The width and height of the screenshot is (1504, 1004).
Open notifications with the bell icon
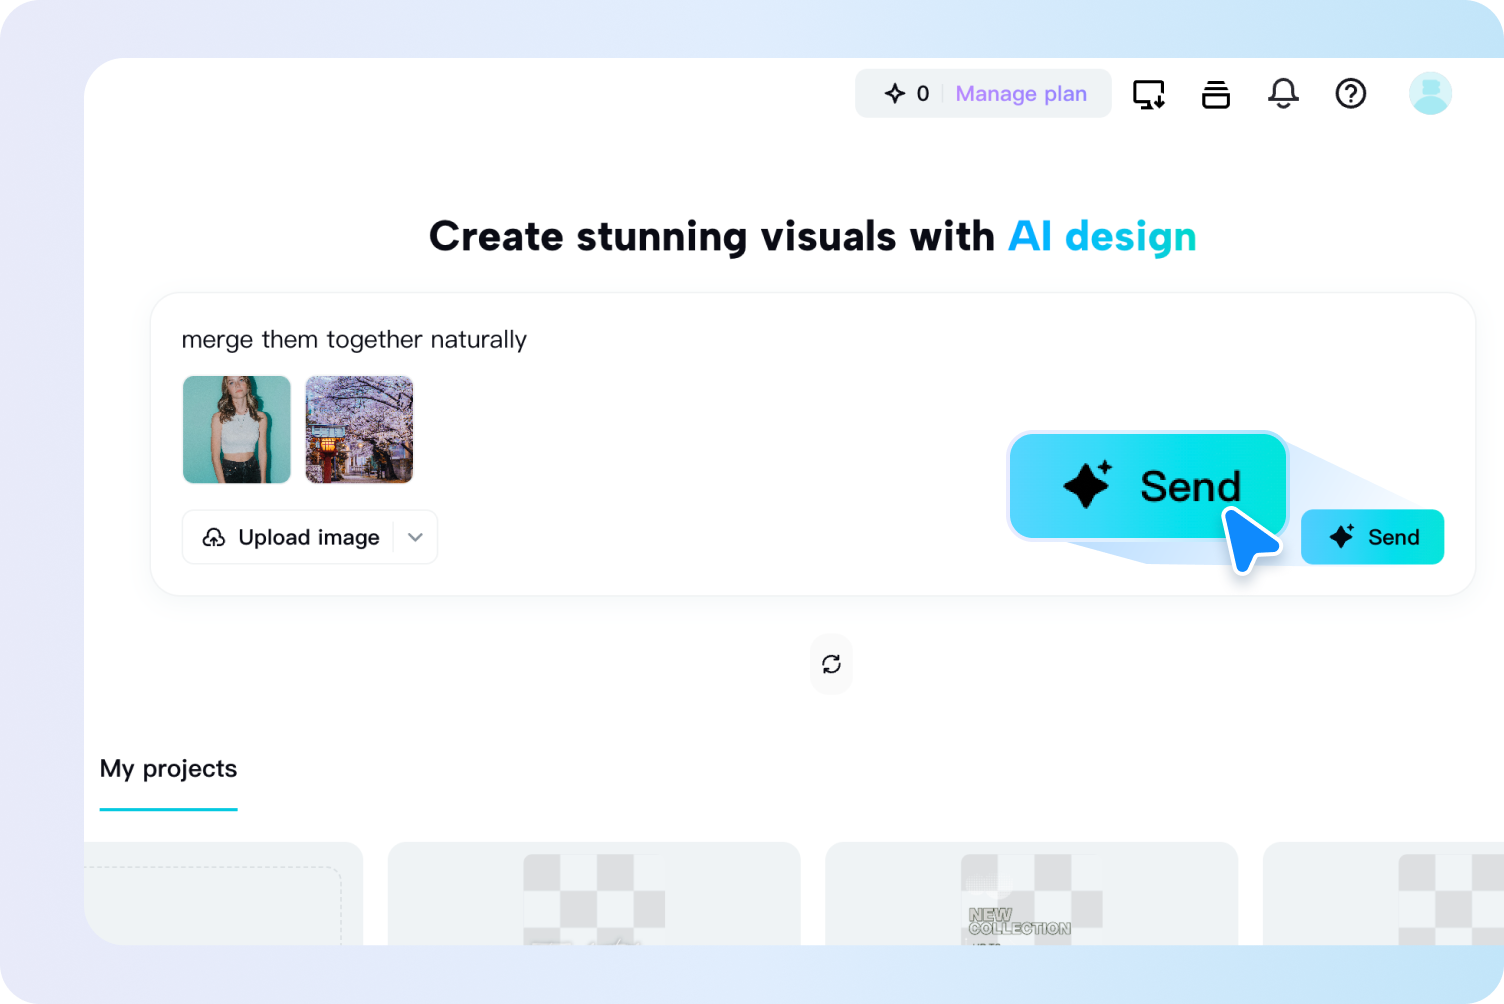[x=1283, y=94]
